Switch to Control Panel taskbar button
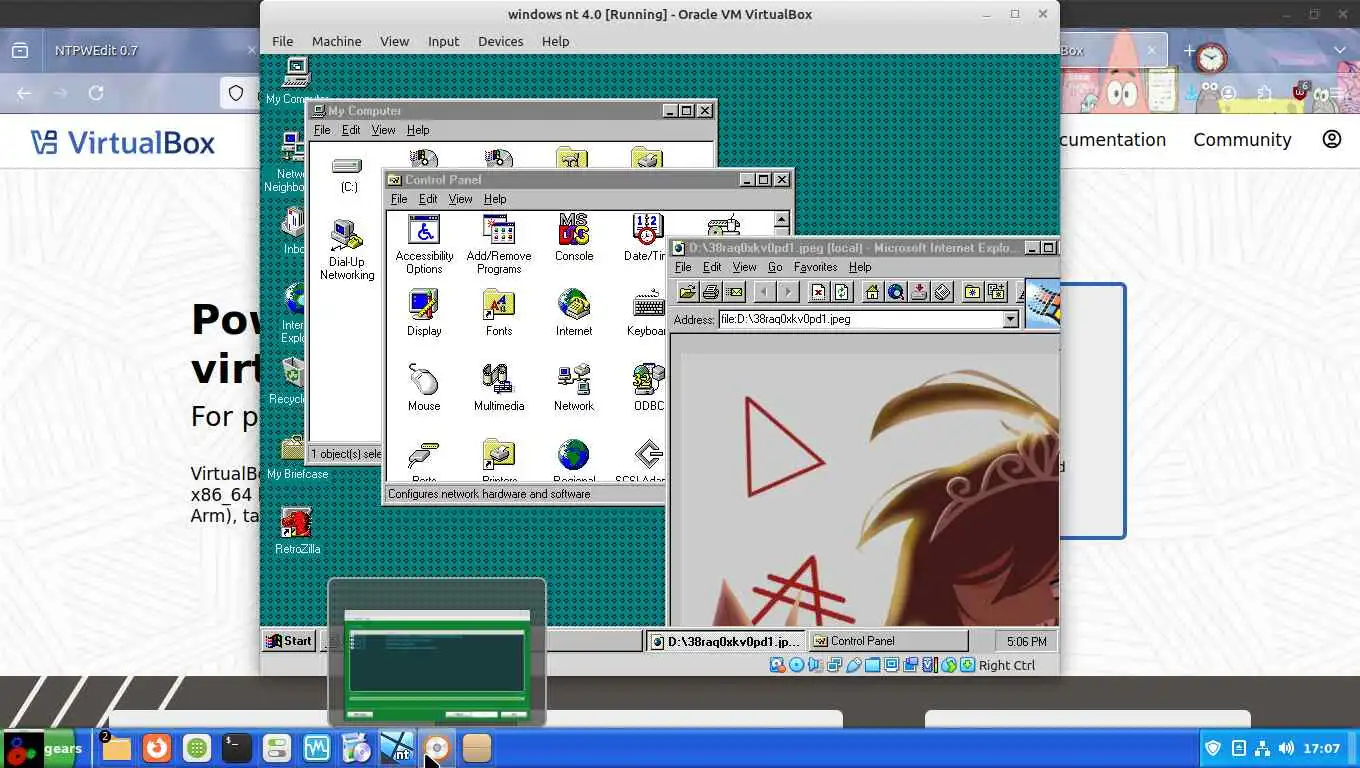Image resolution: width=1360 pixels, height=768 pixels. 888,641
